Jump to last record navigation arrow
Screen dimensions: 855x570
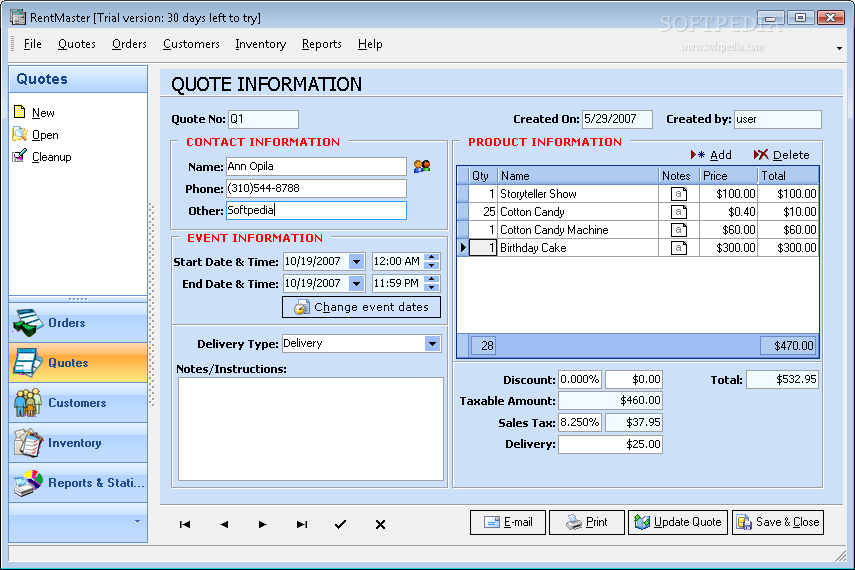click(x=302, y=524)
